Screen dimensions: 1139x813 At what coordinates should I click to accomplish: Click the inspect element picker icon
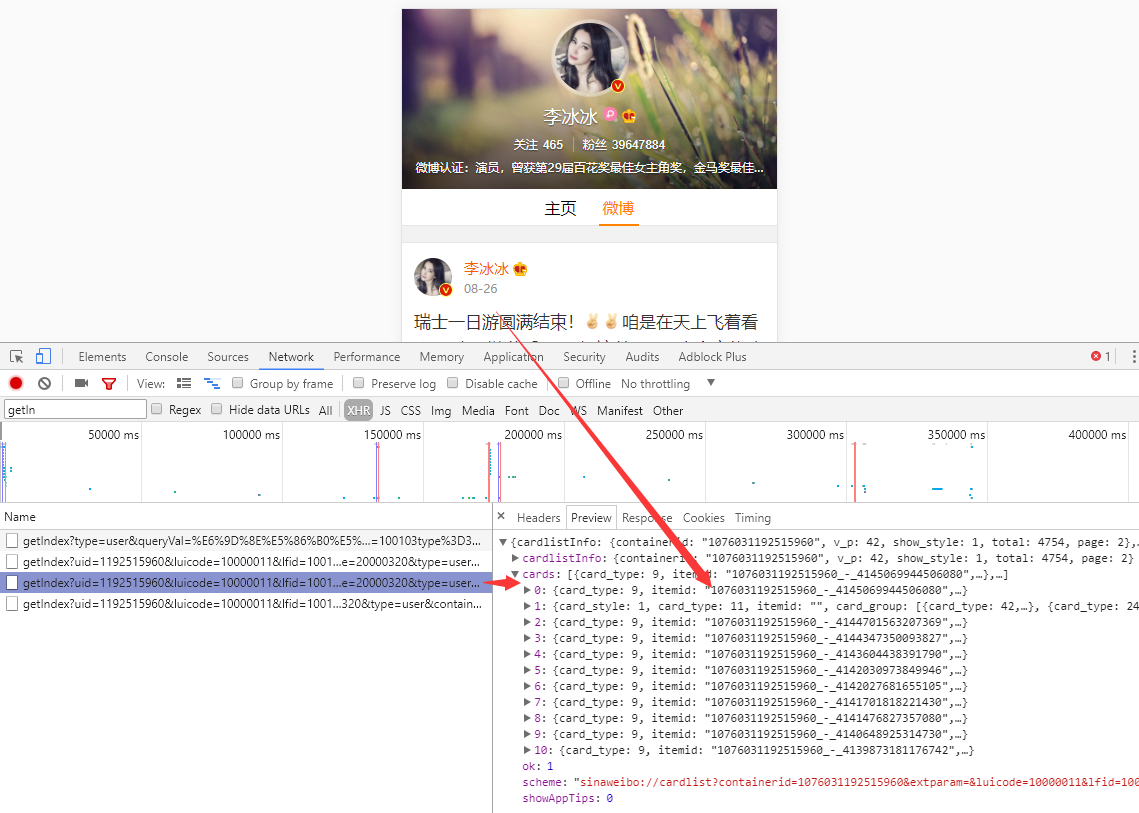tap(16, 356)
